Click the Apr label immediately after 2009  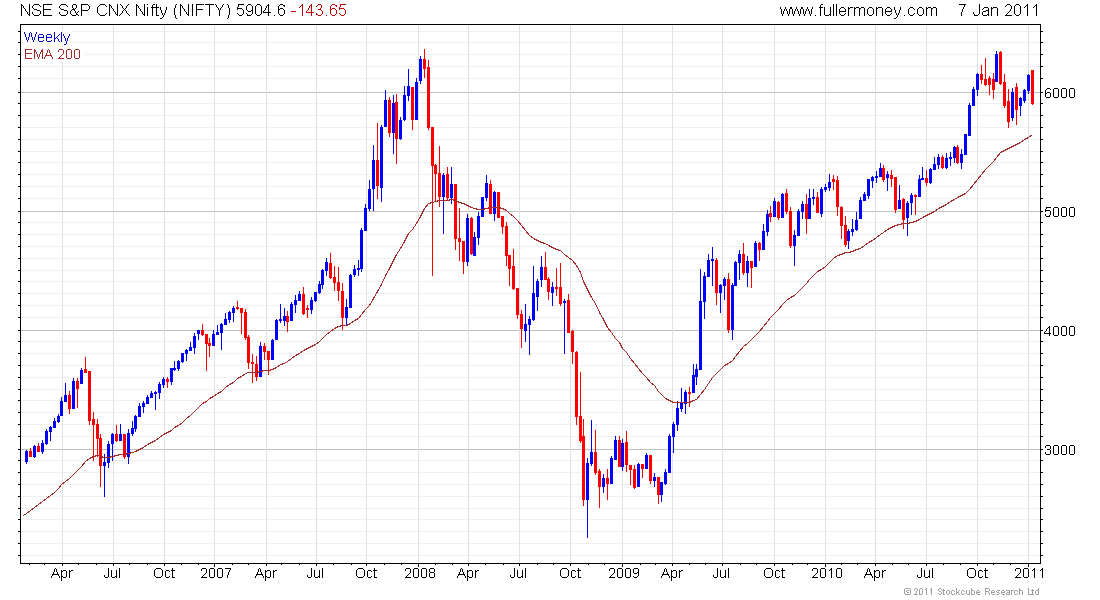point(672,574)
